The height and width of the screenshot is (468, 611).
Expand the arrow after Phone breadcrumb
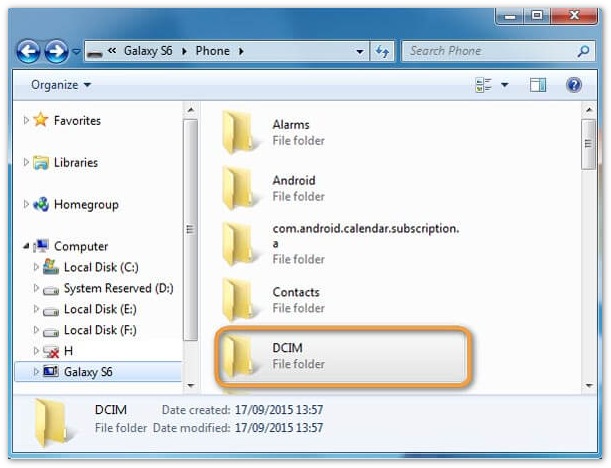(x=241, y=51)
